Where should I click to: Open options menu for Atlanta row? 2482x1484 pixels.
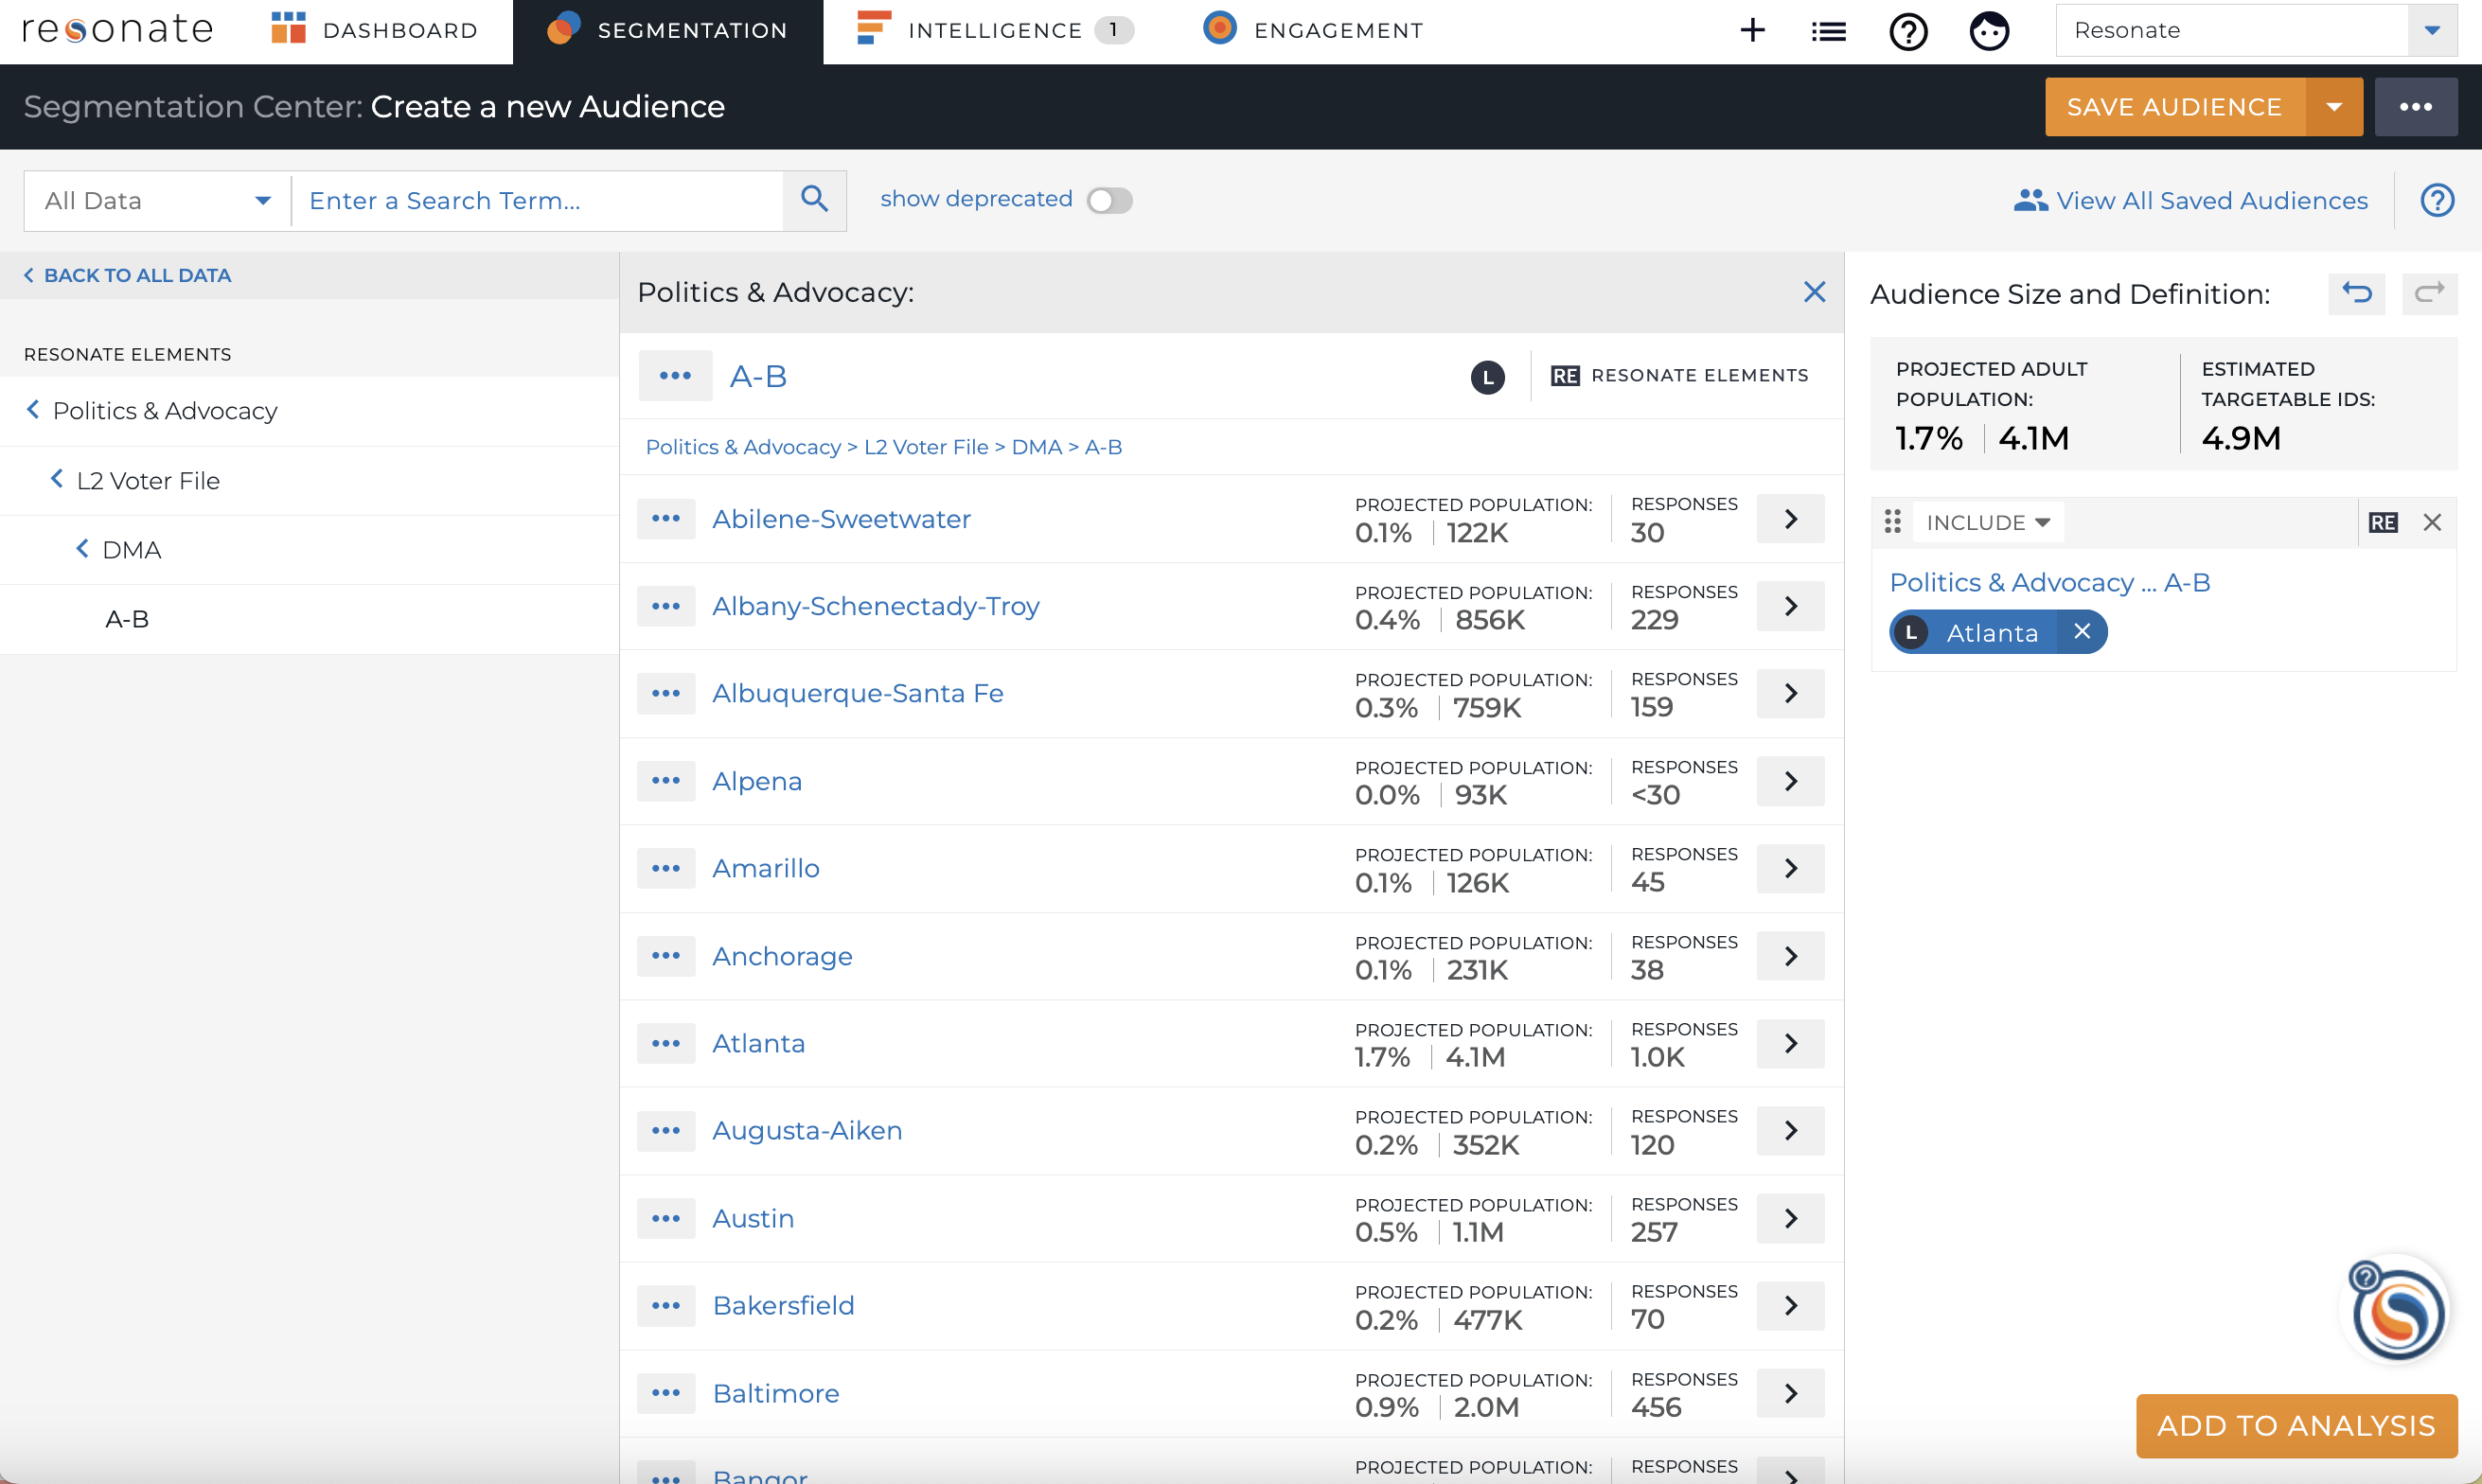[x=666, y=1043]
